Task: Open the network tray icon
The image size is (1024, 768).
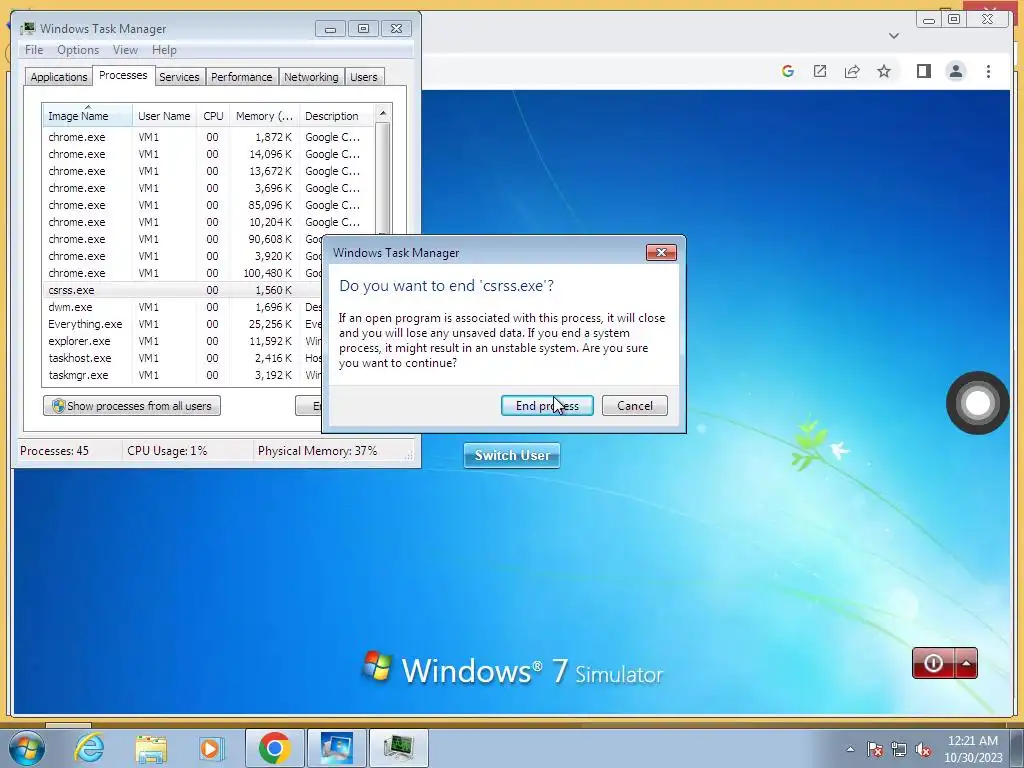Action: pyautogui.click(x=899, y=749)
